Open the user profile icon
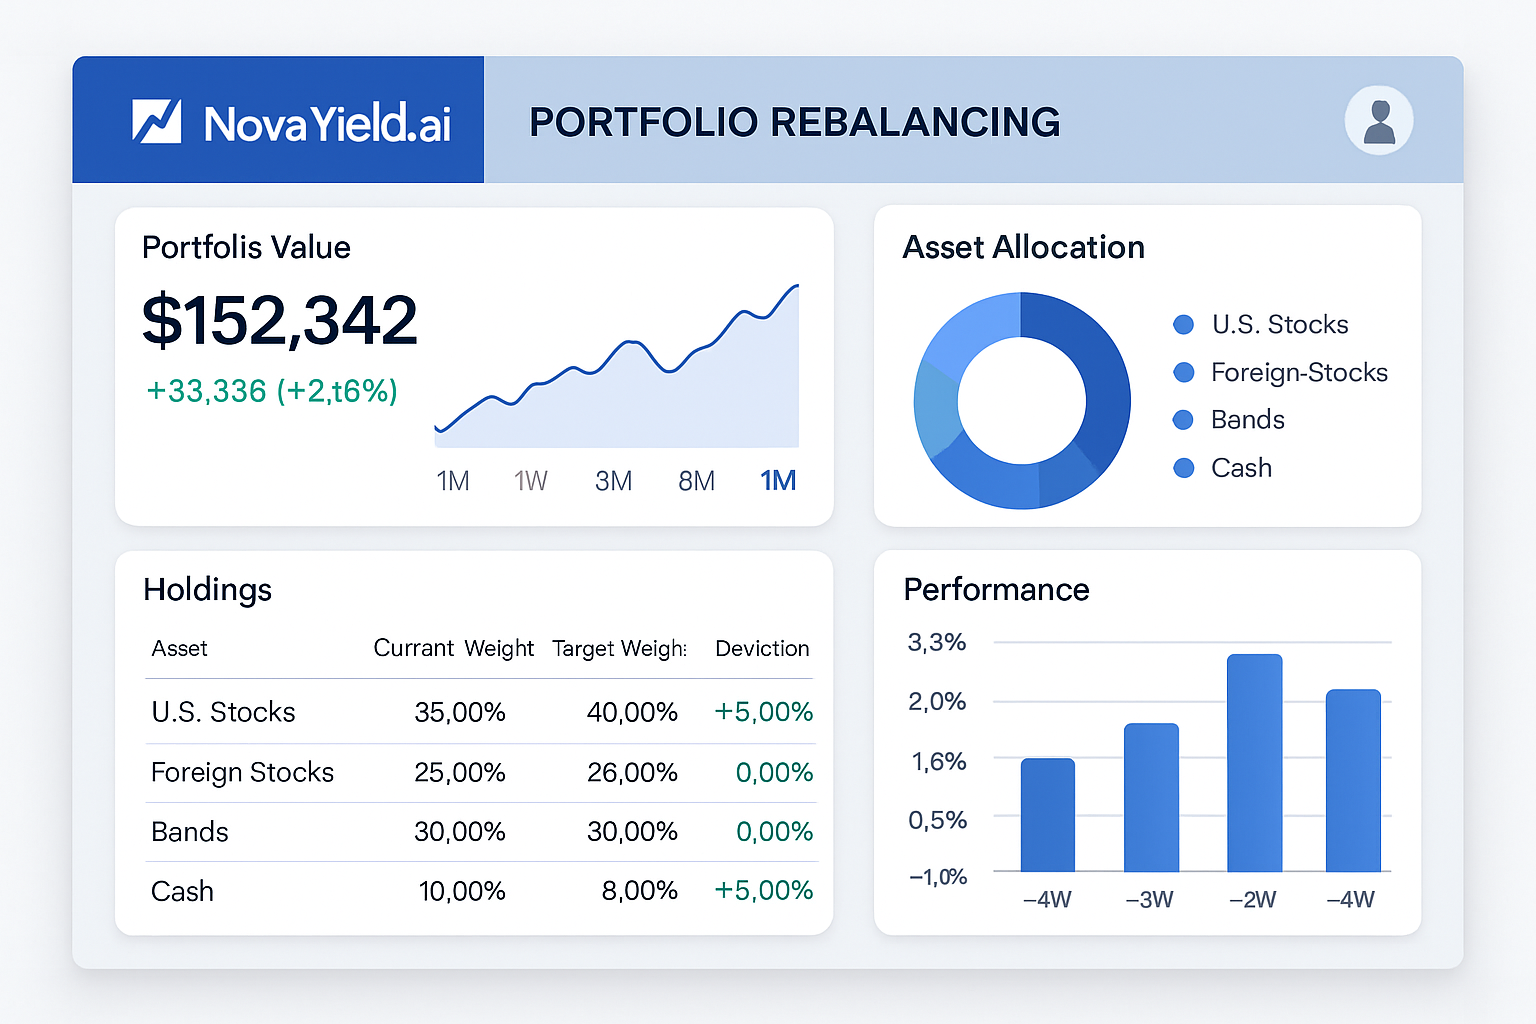Viewport: 1536px width, 1024px height. [1379, 120]
